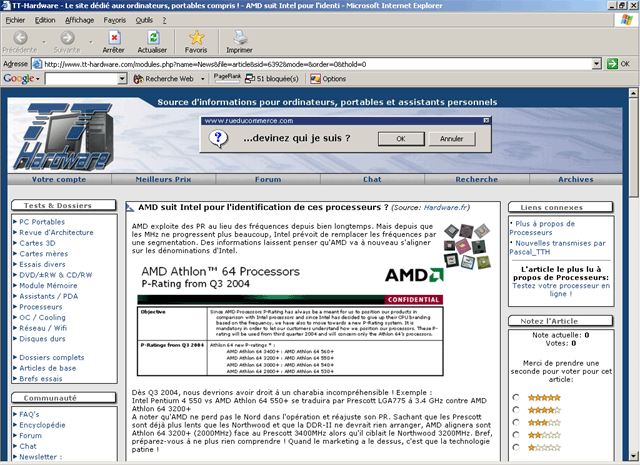Open Testez votre processeur en ligne link

tap(561, 289)
